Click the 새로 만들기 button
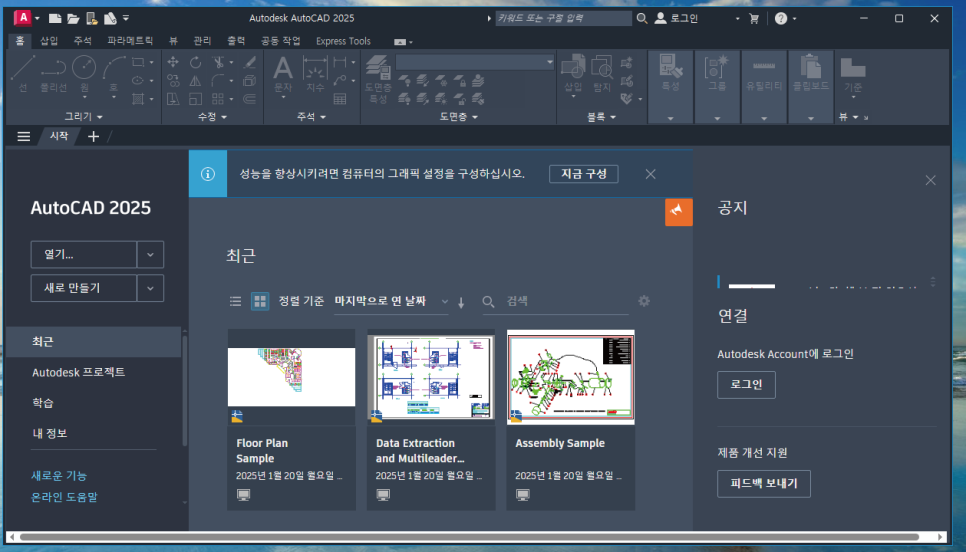The height and width of the screenshot is (552, 966). 84,288
